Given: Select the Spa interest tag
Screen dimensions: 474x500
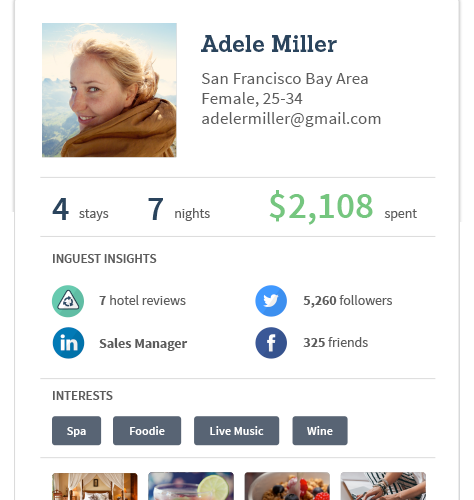Looking at the screenshot, I should (x=76, y=431).
